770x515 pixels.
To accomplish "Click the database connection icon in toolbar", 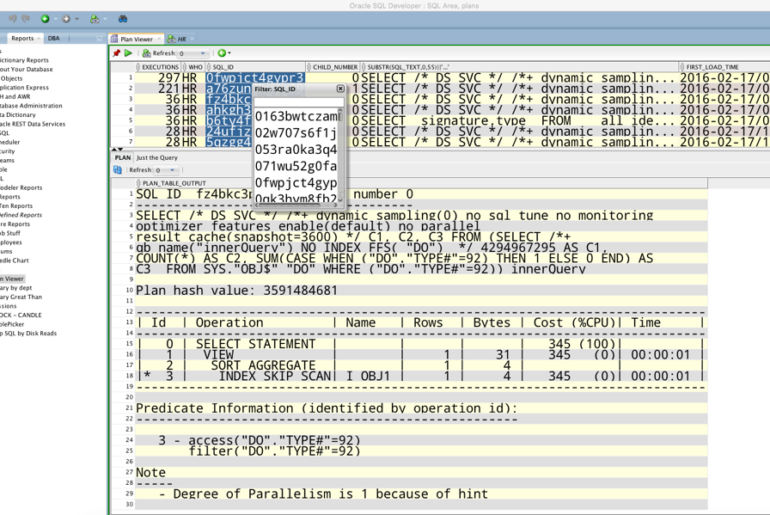I will [94, 18].
